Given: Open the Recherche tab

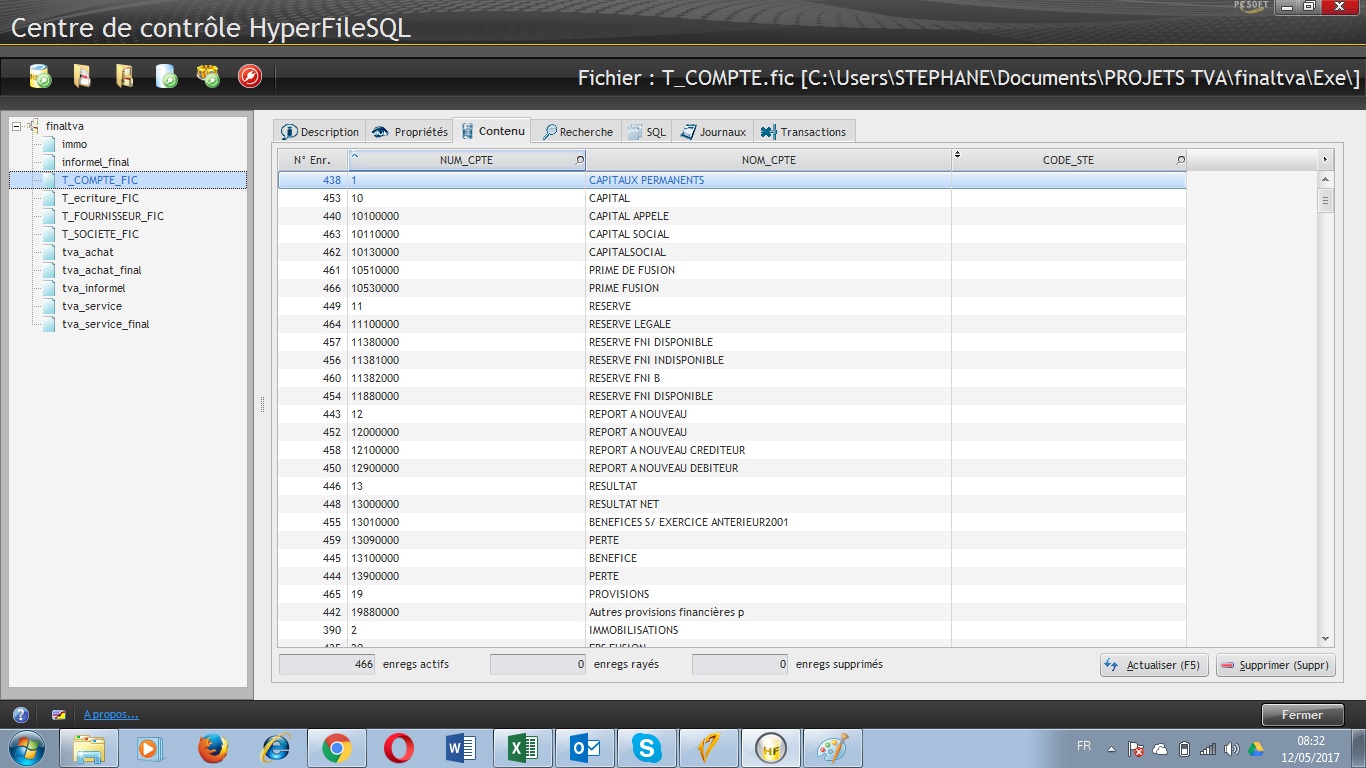Looking at the screenshot, I should (x=577, y=132).
